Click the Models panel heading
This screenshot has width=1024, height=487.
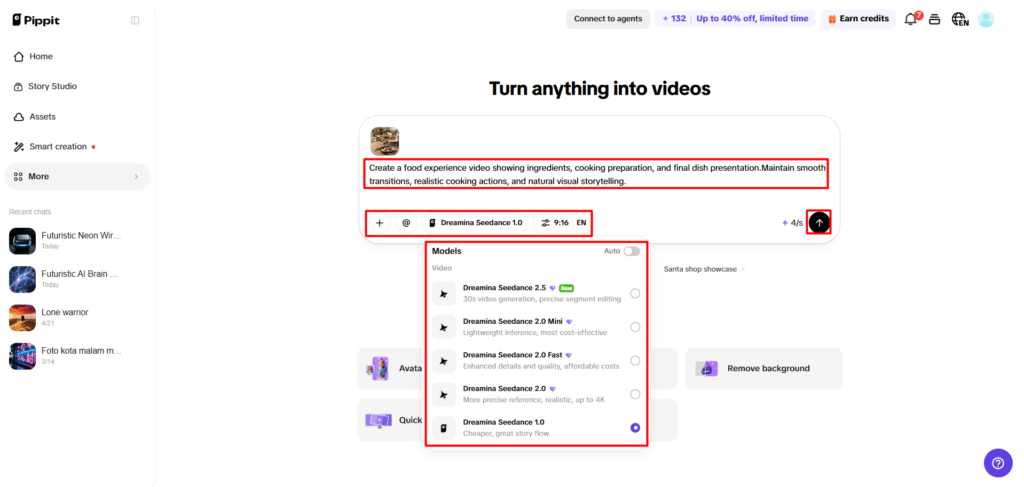447,251
